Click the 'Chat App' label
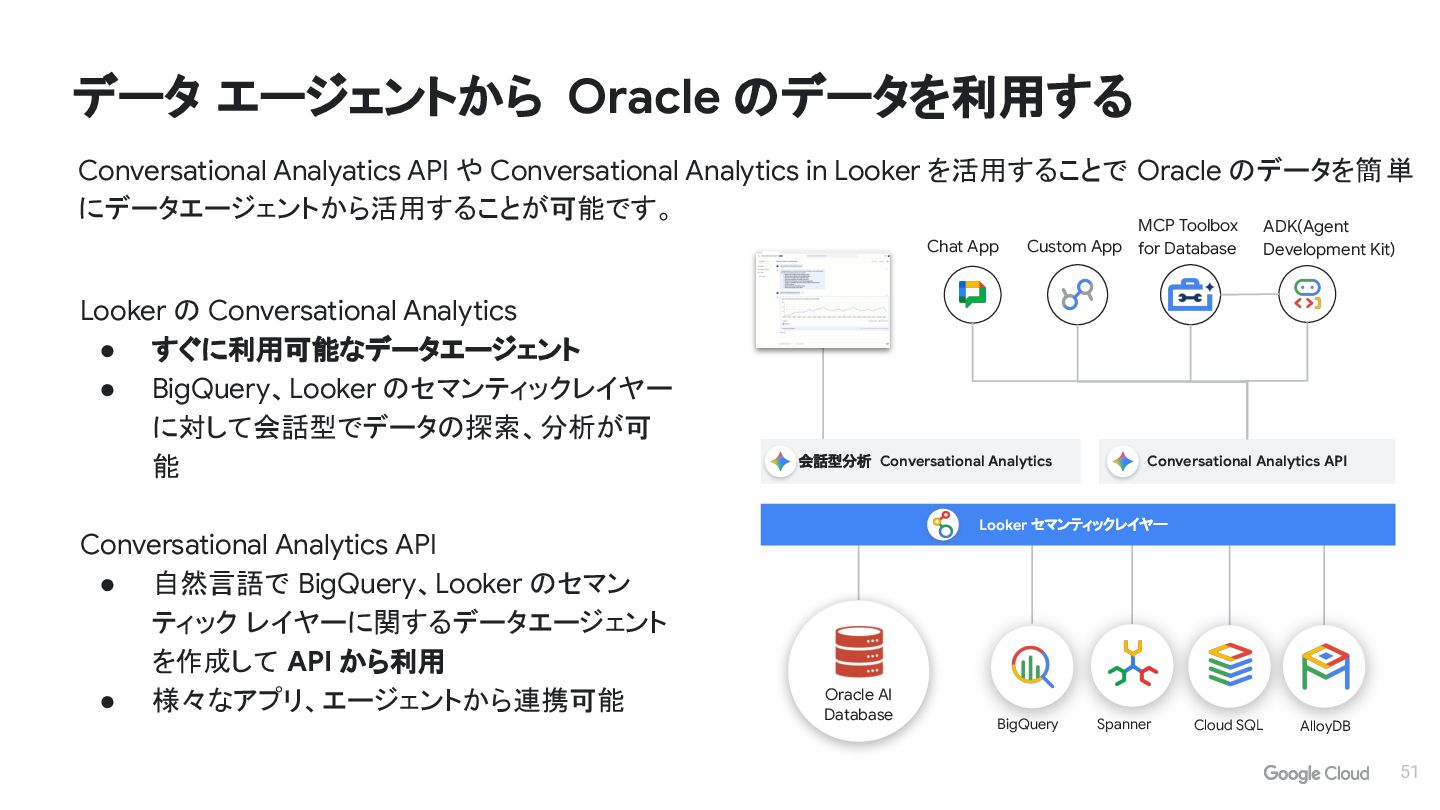This screenshot has width=1440, height=810. tap(963, 246)
